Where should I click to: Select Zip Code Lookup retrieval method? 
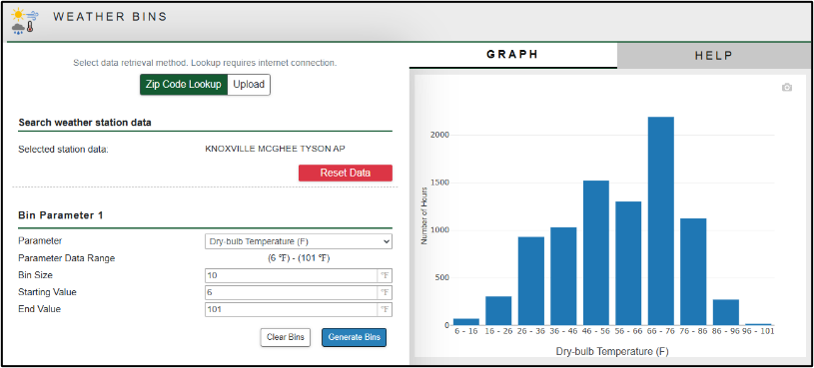point(184,85)
